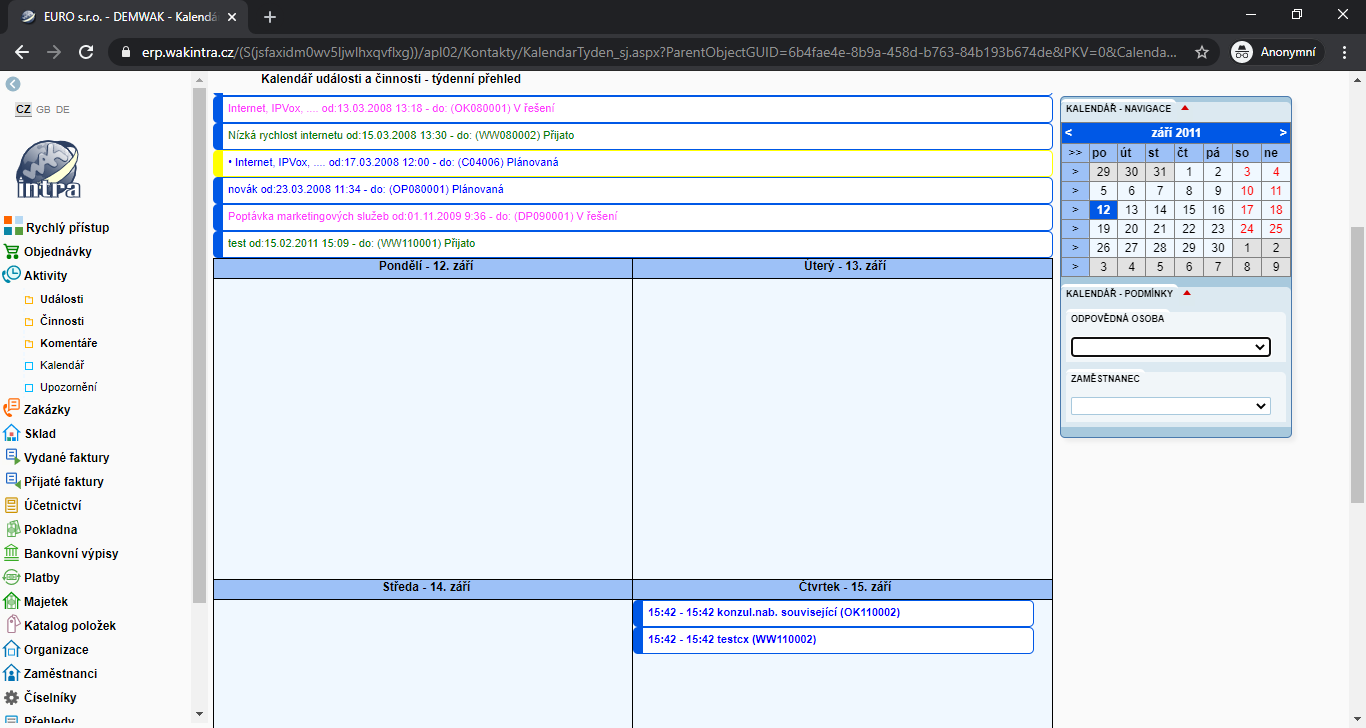Viewport: 1366px width, 728px height.
Task: Open Objednávky via the shopping cart icon
Action: (x=12, y=252)
